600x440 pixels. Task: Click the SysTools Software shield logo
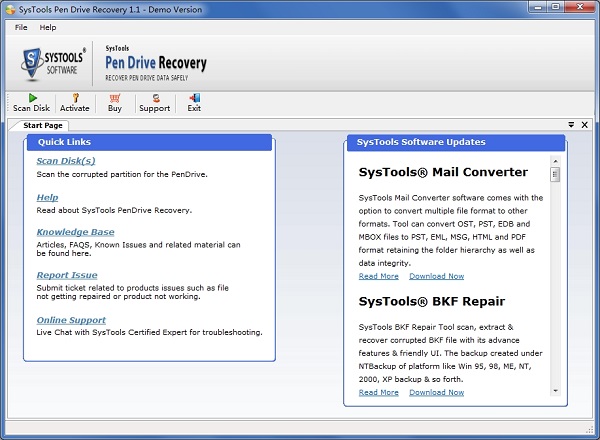coord(32,64)
